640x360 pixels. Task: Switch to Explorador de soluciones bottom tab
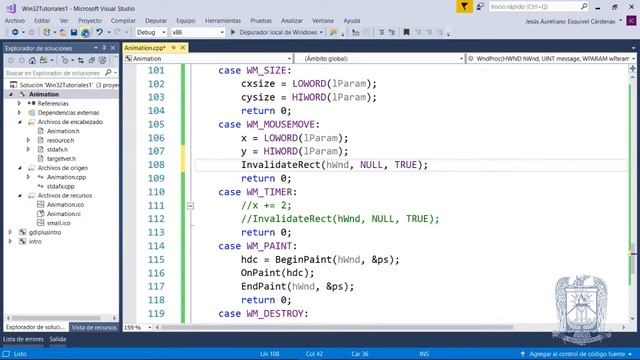pyautogui.click(x=36, y=327)
